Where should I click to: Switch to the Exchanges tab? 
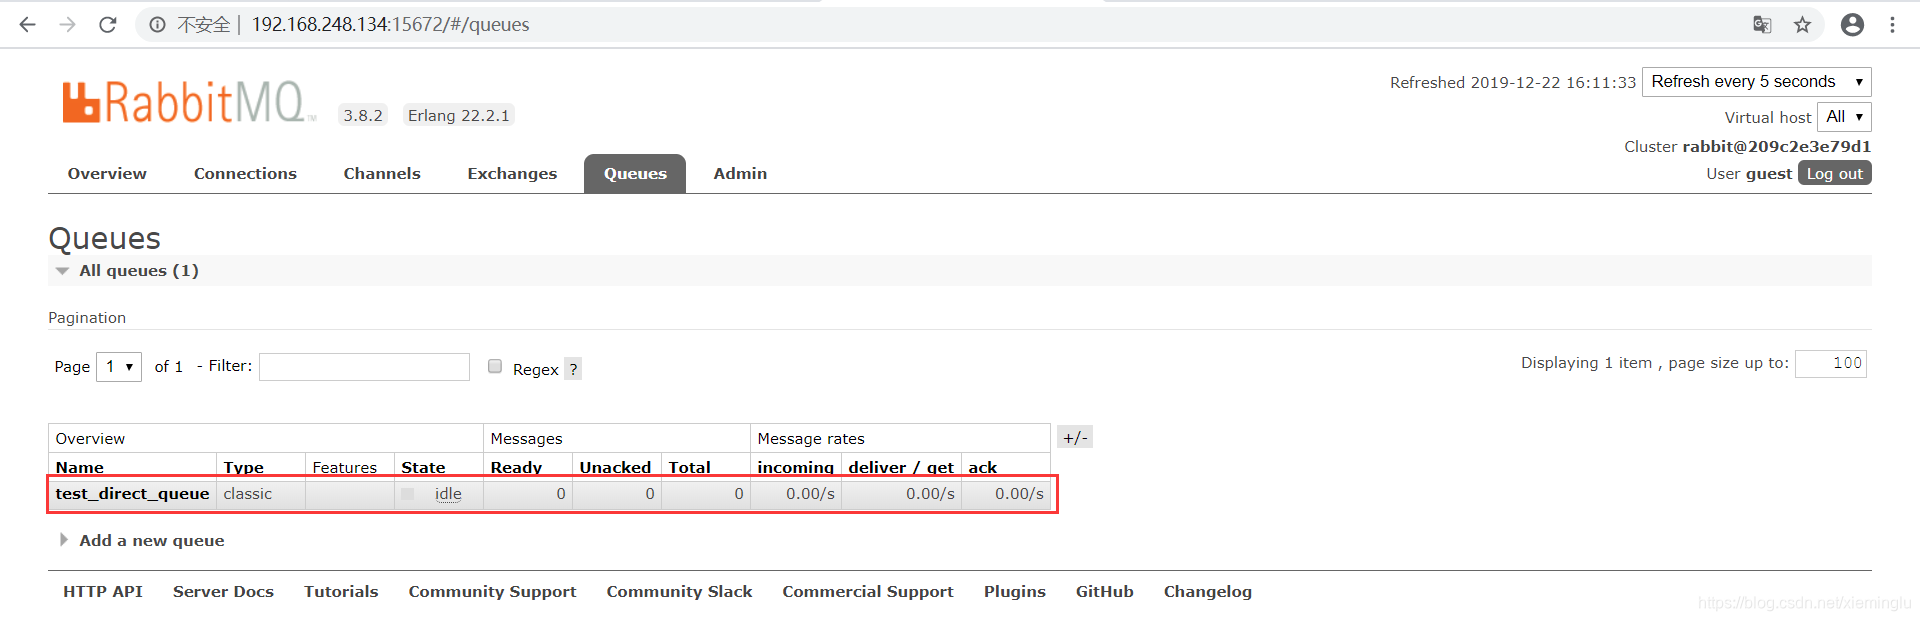(x=512, y=174)
